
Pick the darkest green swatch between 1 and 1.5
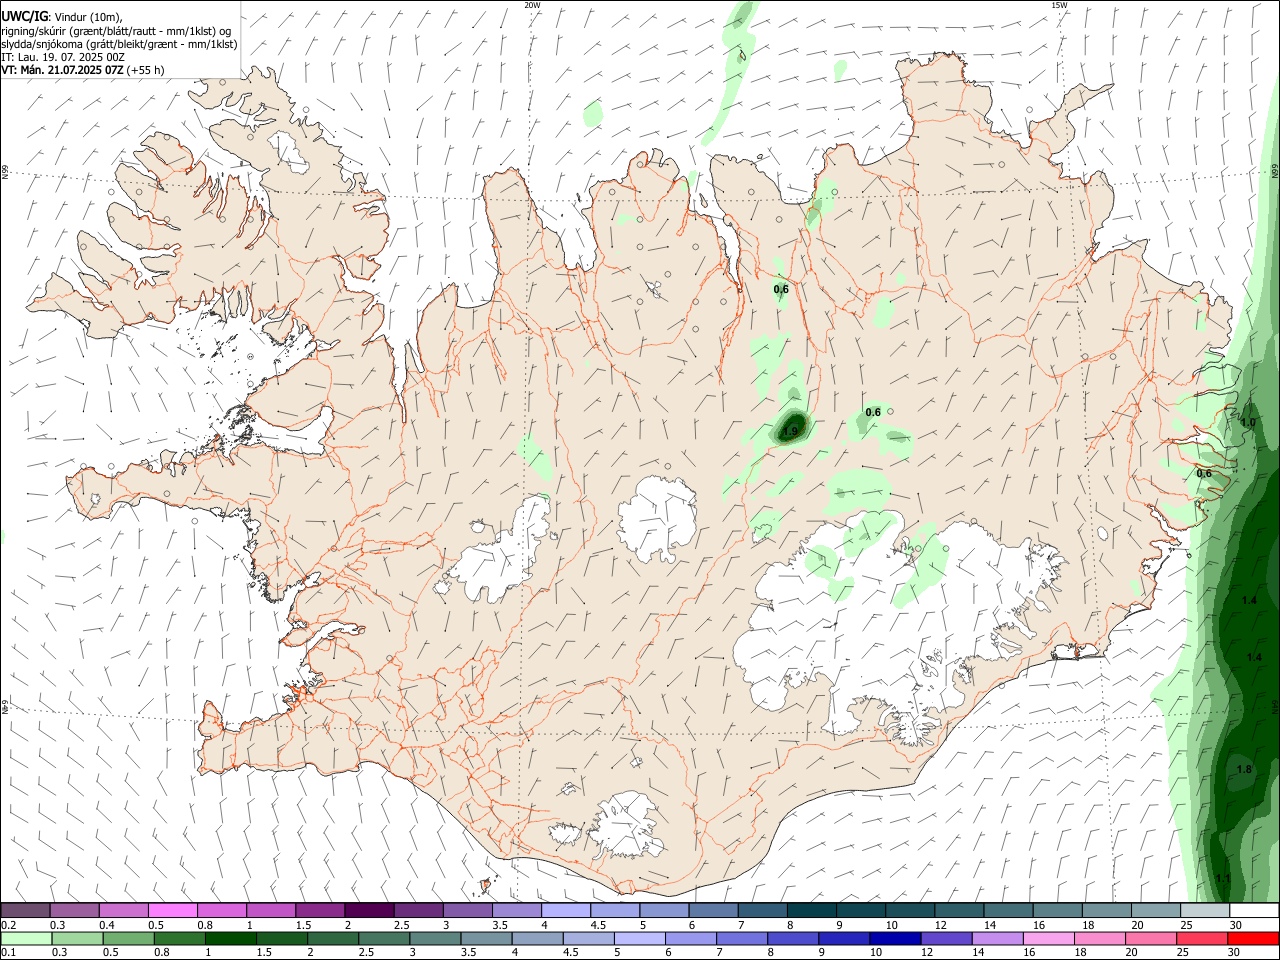point(230,939)
